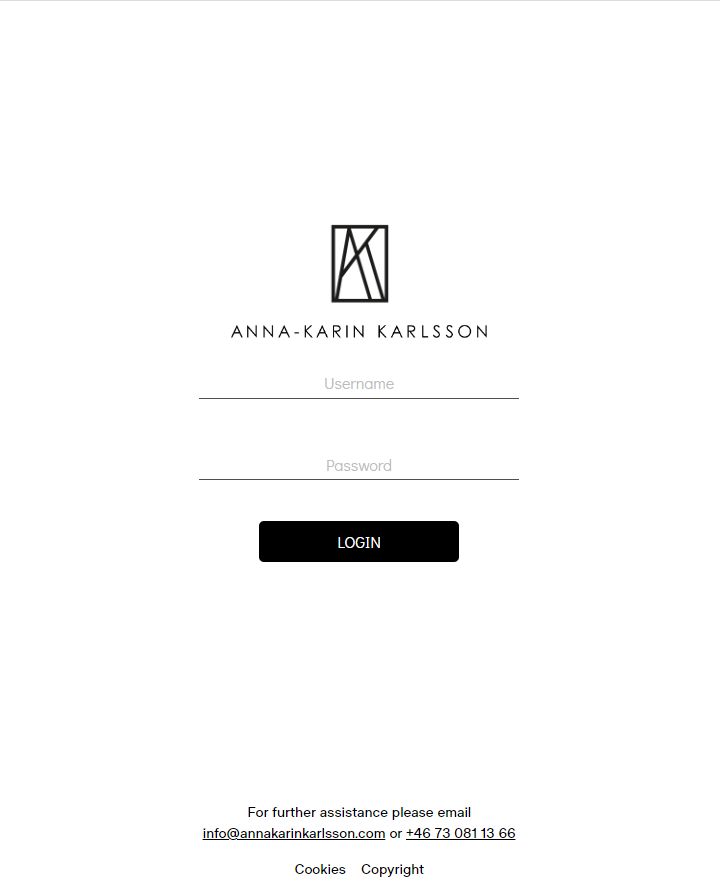Open the info@annakarinkarlsson.com email link
Viewport: 720px width, 895px height.
(294, 833)
